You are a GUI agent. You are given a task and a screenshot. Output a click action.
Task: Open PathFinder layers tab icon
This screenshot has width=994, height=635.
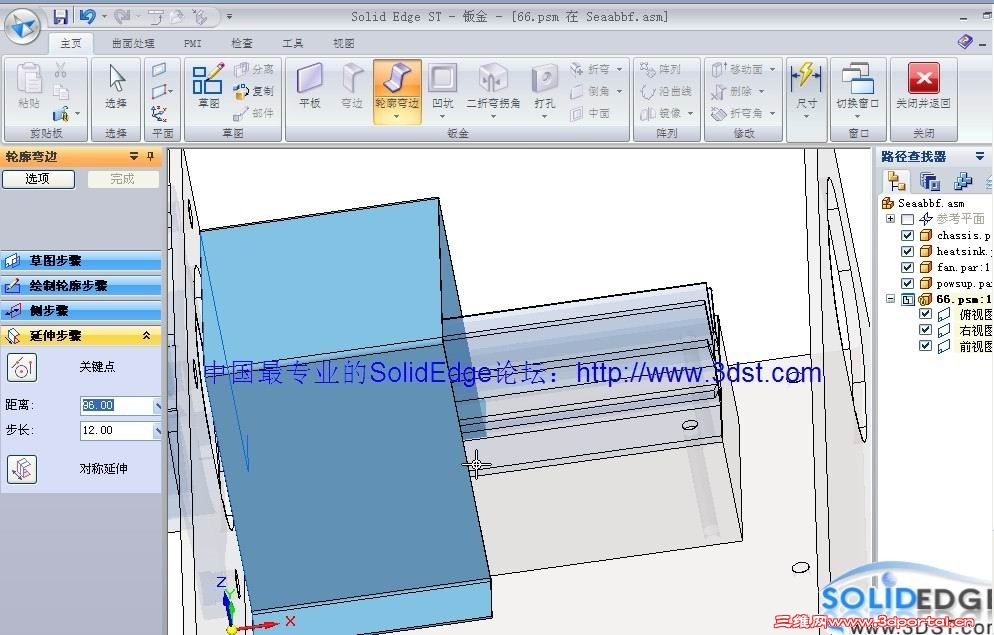[x=929, y=182]
